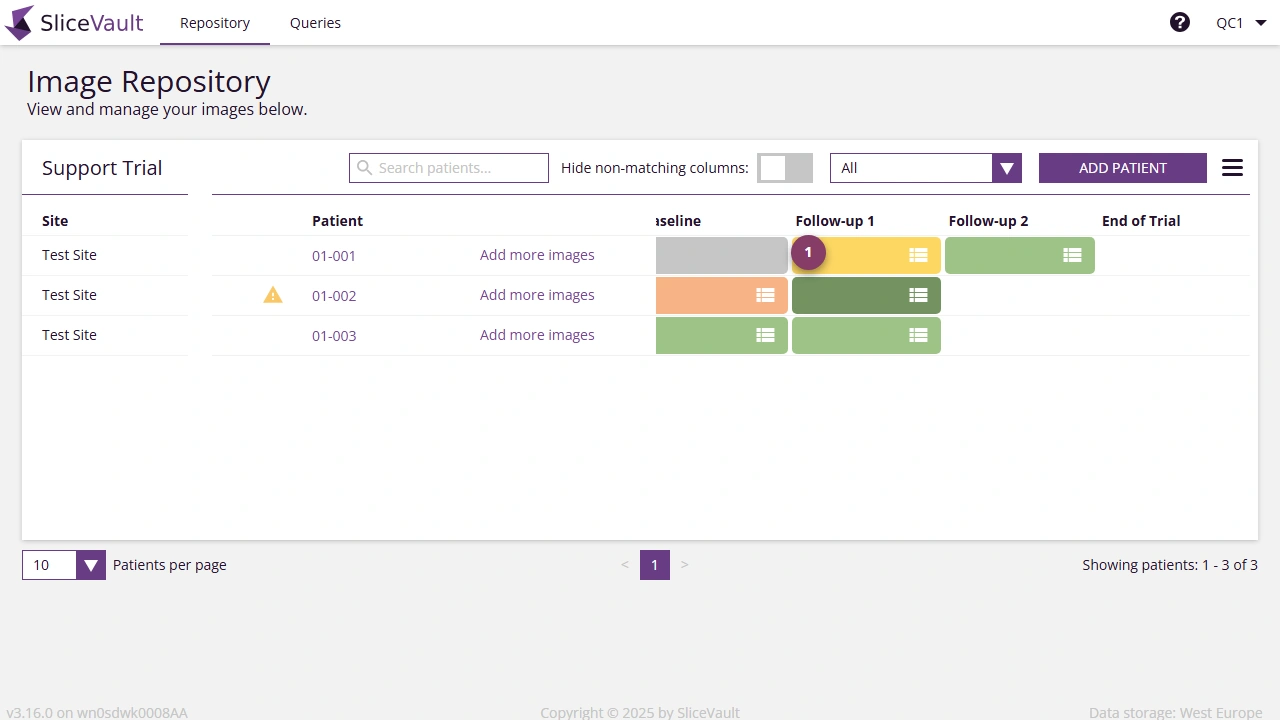1280x720 pixels.
Task: Click the SliceVault logo
Action: coord(74,22)
